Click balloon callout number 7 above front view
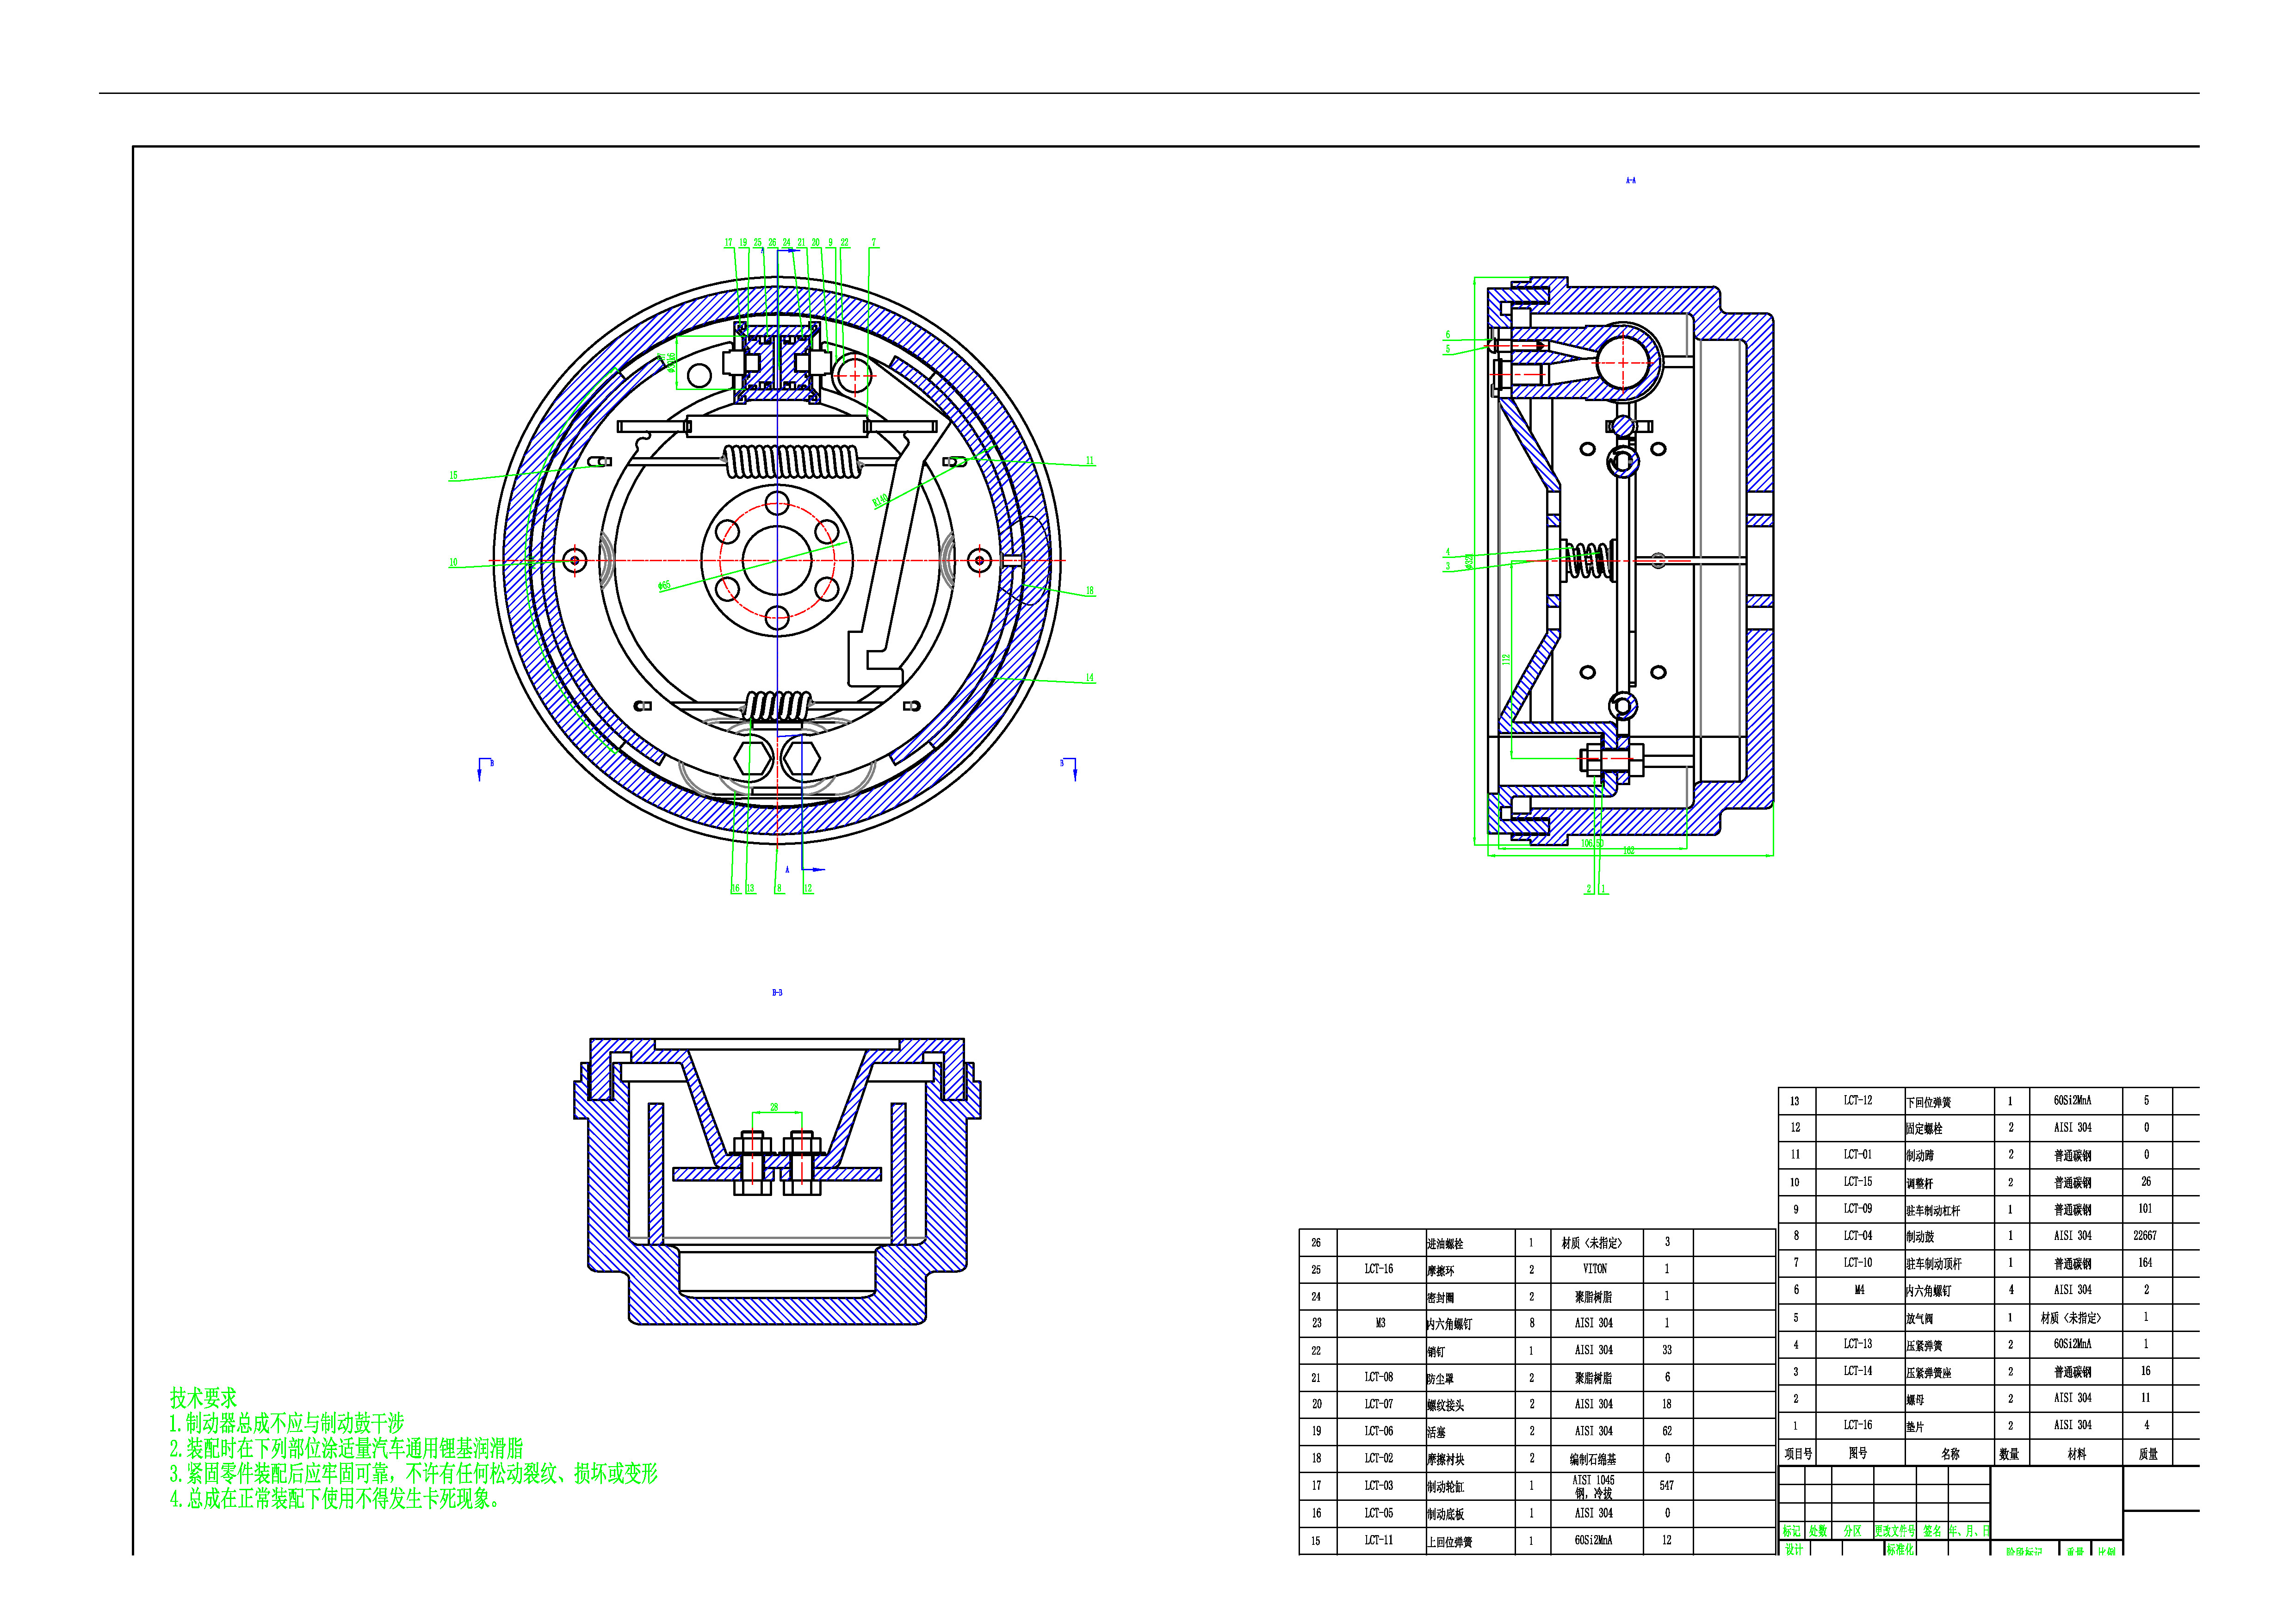Screen dimensions: 2296x1623 point(873,243)
